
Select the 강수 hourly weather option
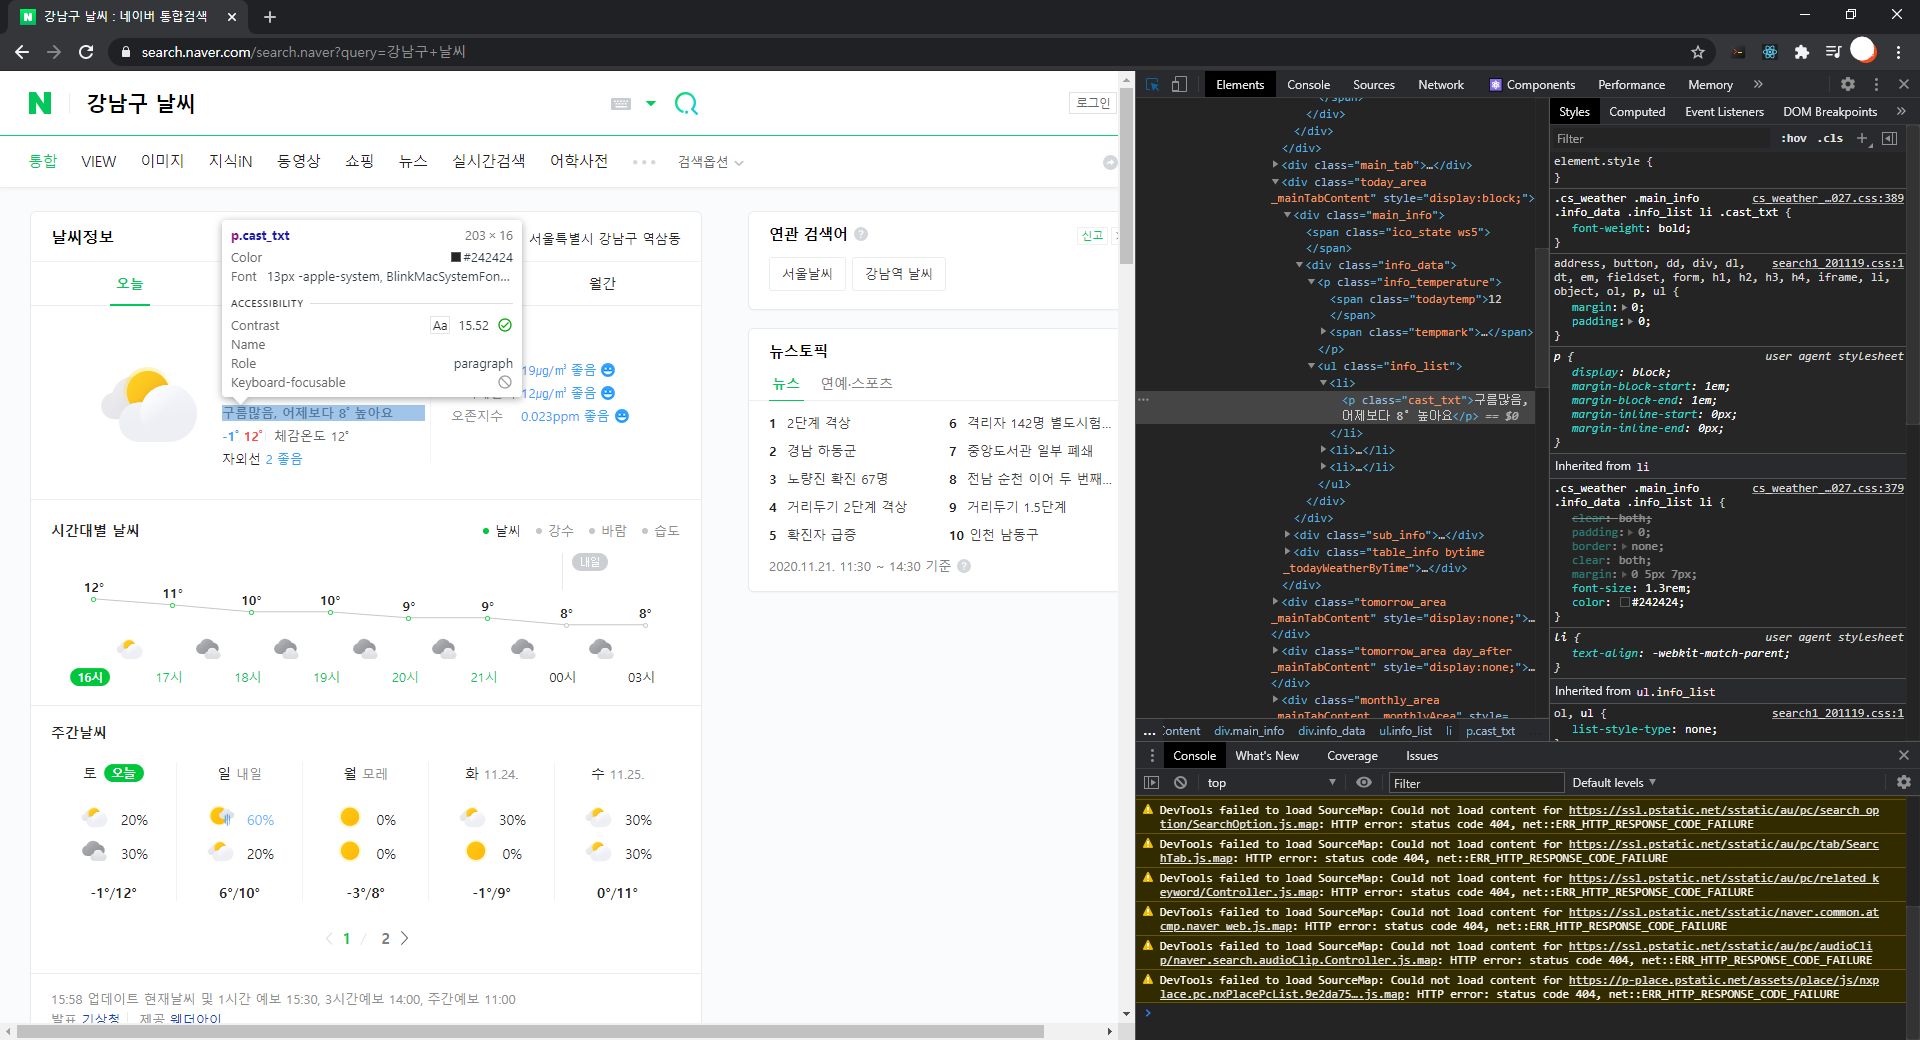click(x=555, y=531)
